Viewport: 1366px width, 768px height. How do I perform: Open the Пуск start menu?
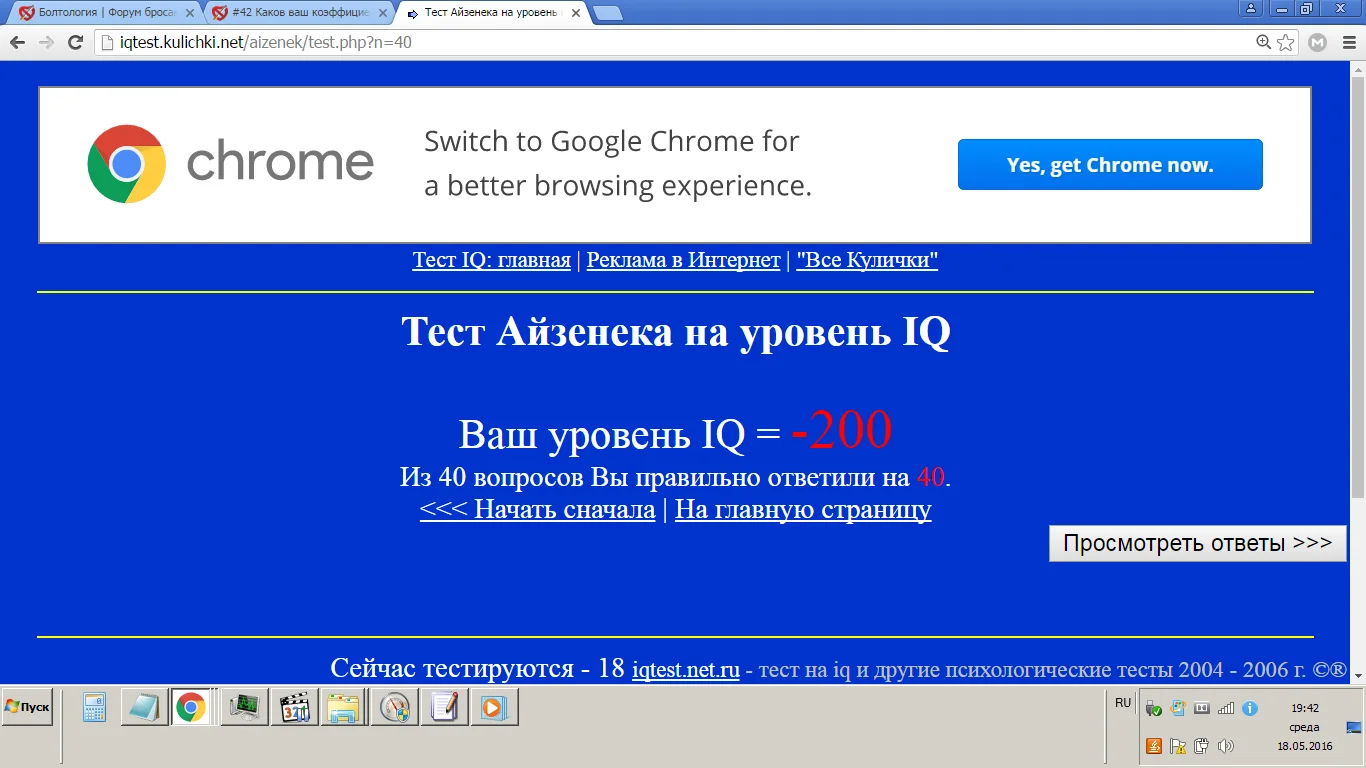[27, 707]
